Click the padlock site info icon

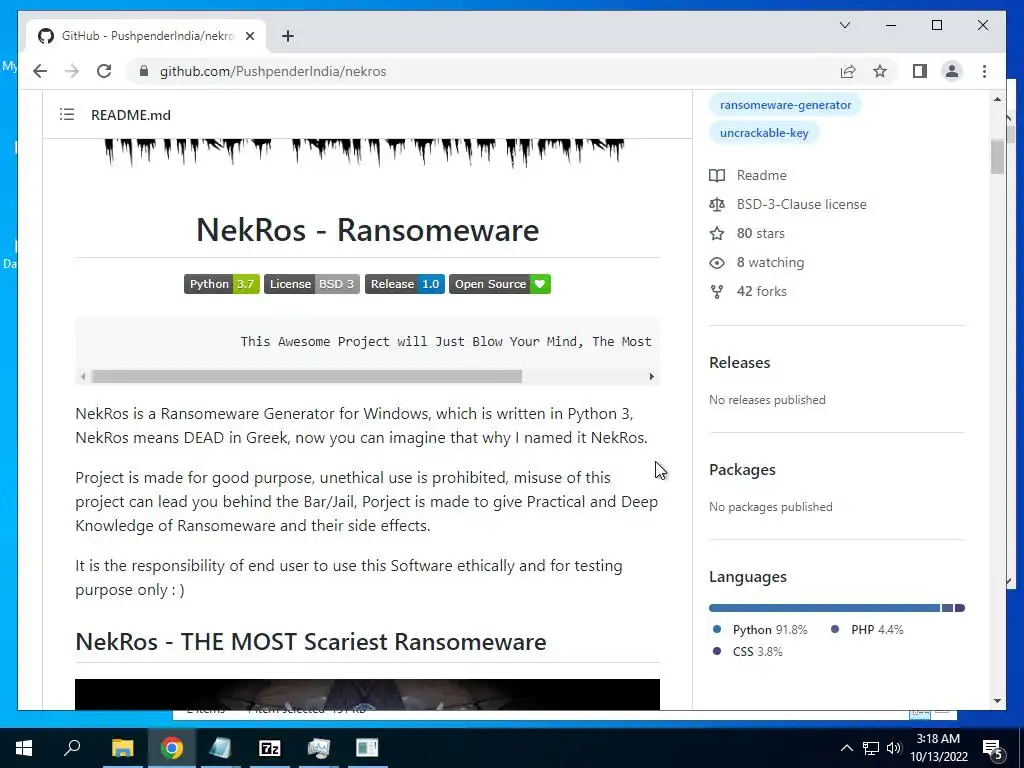[x=144, y=71]
